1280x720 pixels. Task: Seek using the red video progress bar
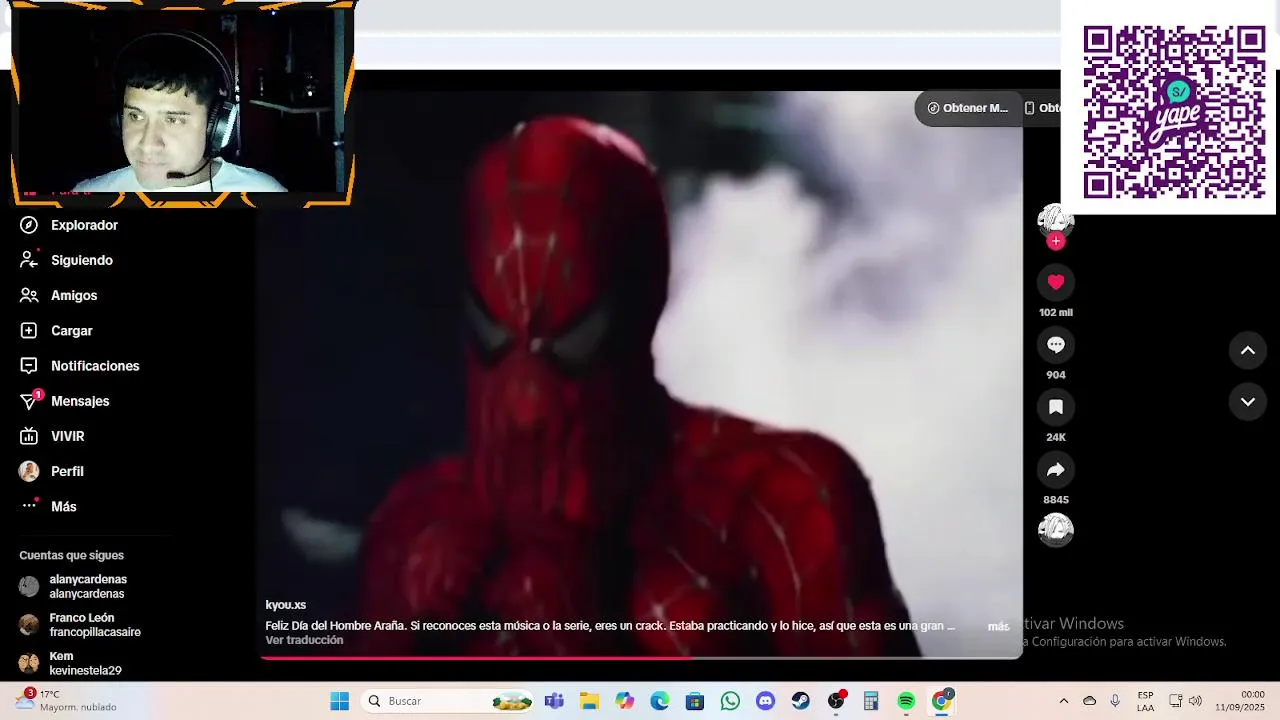coord(641,657)
